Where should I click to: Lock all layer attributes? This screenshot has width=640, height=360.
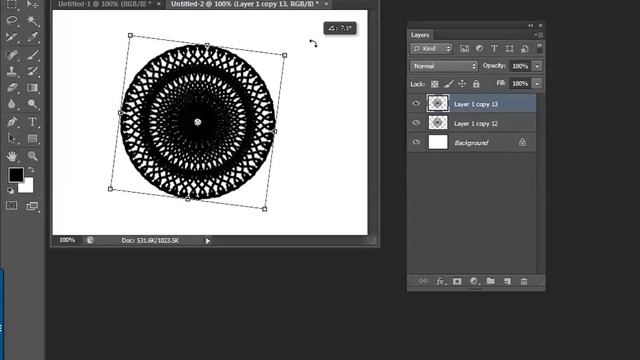(476, 84)
